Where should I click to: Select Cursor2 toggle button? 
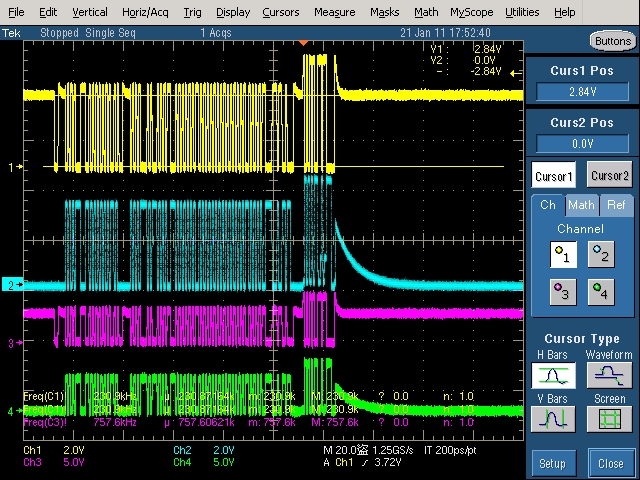point(610,175)
